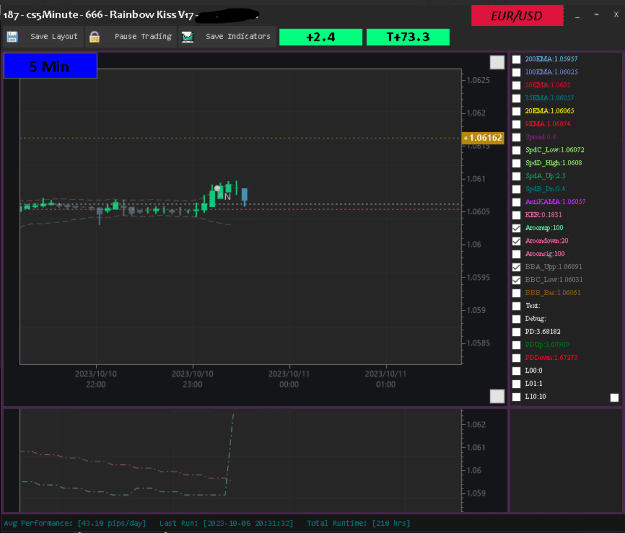The image size is (625, 533).
Task: Click the Save Indicators chart icon
Action: coord(187,37)
